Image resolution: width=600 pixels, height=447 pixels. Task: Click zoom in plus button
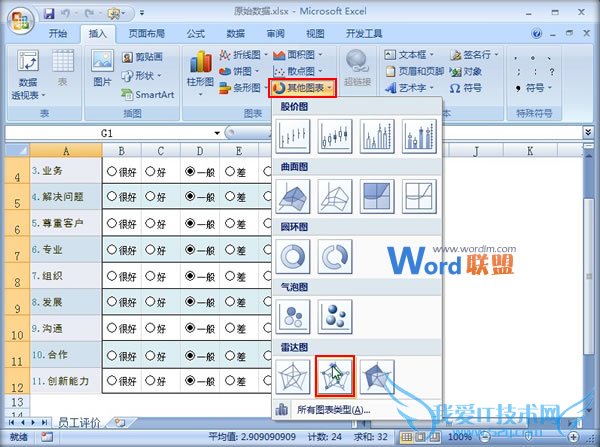pyautogui.click(x=573, y=437)
